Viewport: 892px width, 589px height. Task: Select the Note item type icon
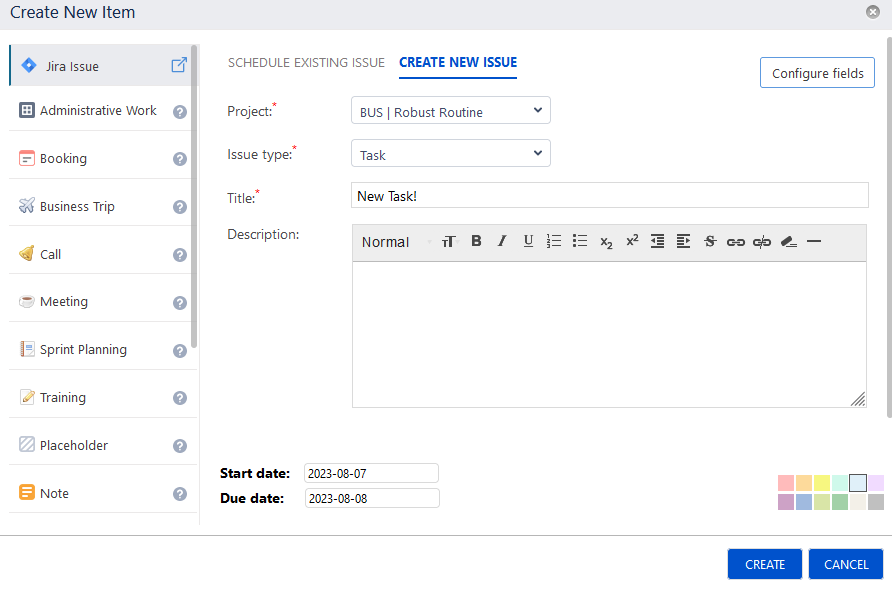29,492
